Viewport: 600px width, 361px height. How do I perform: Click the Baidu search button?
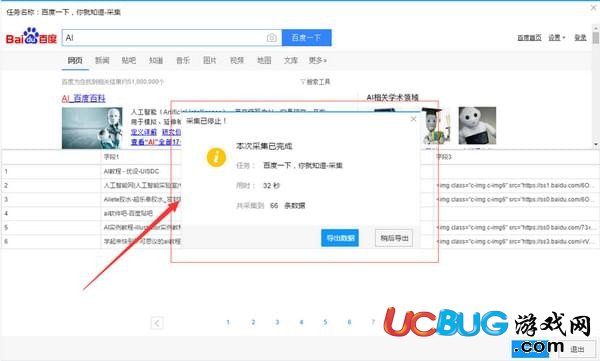pyautogui.click(x=307, y=38)
